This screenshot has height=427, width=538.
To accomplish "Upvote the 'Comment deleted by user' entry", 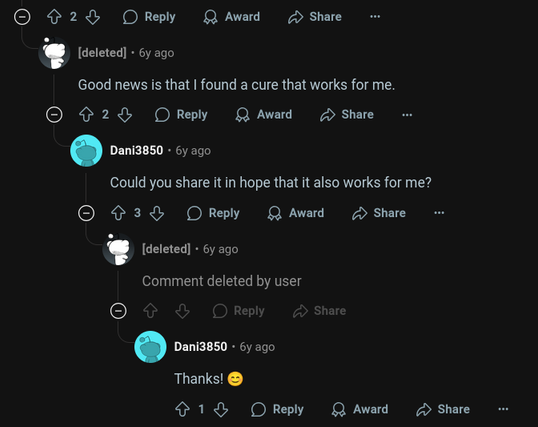I will point(150,311).
